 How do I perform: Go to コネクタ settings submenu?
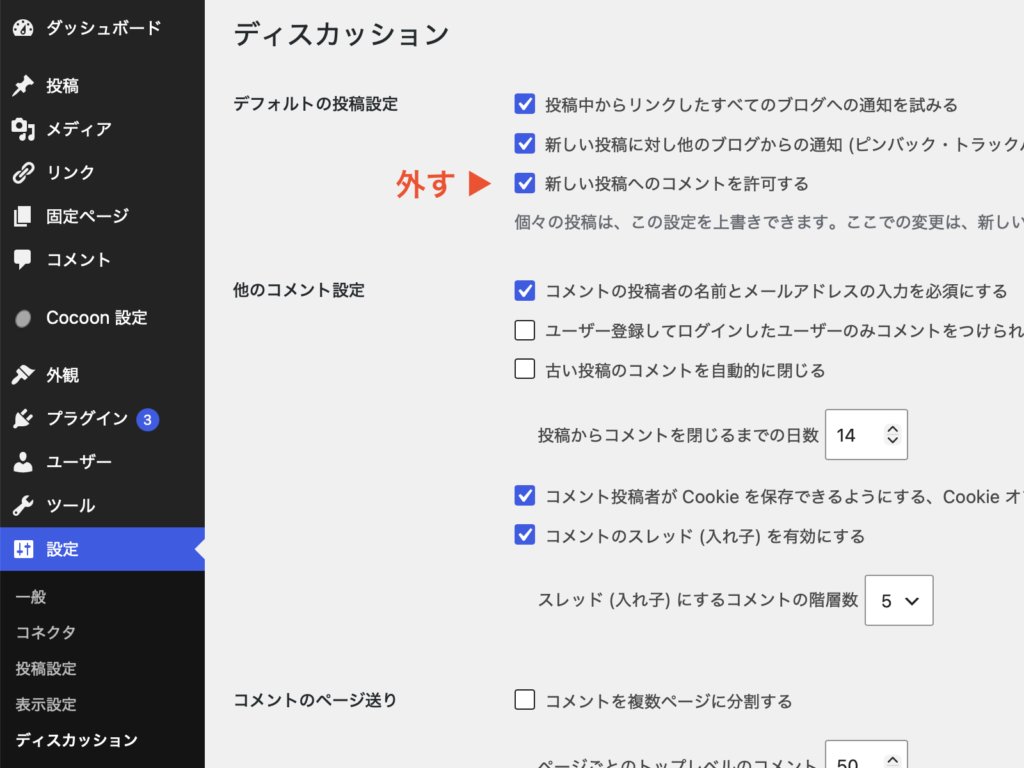pyautogui.click(x=46, y=632)
